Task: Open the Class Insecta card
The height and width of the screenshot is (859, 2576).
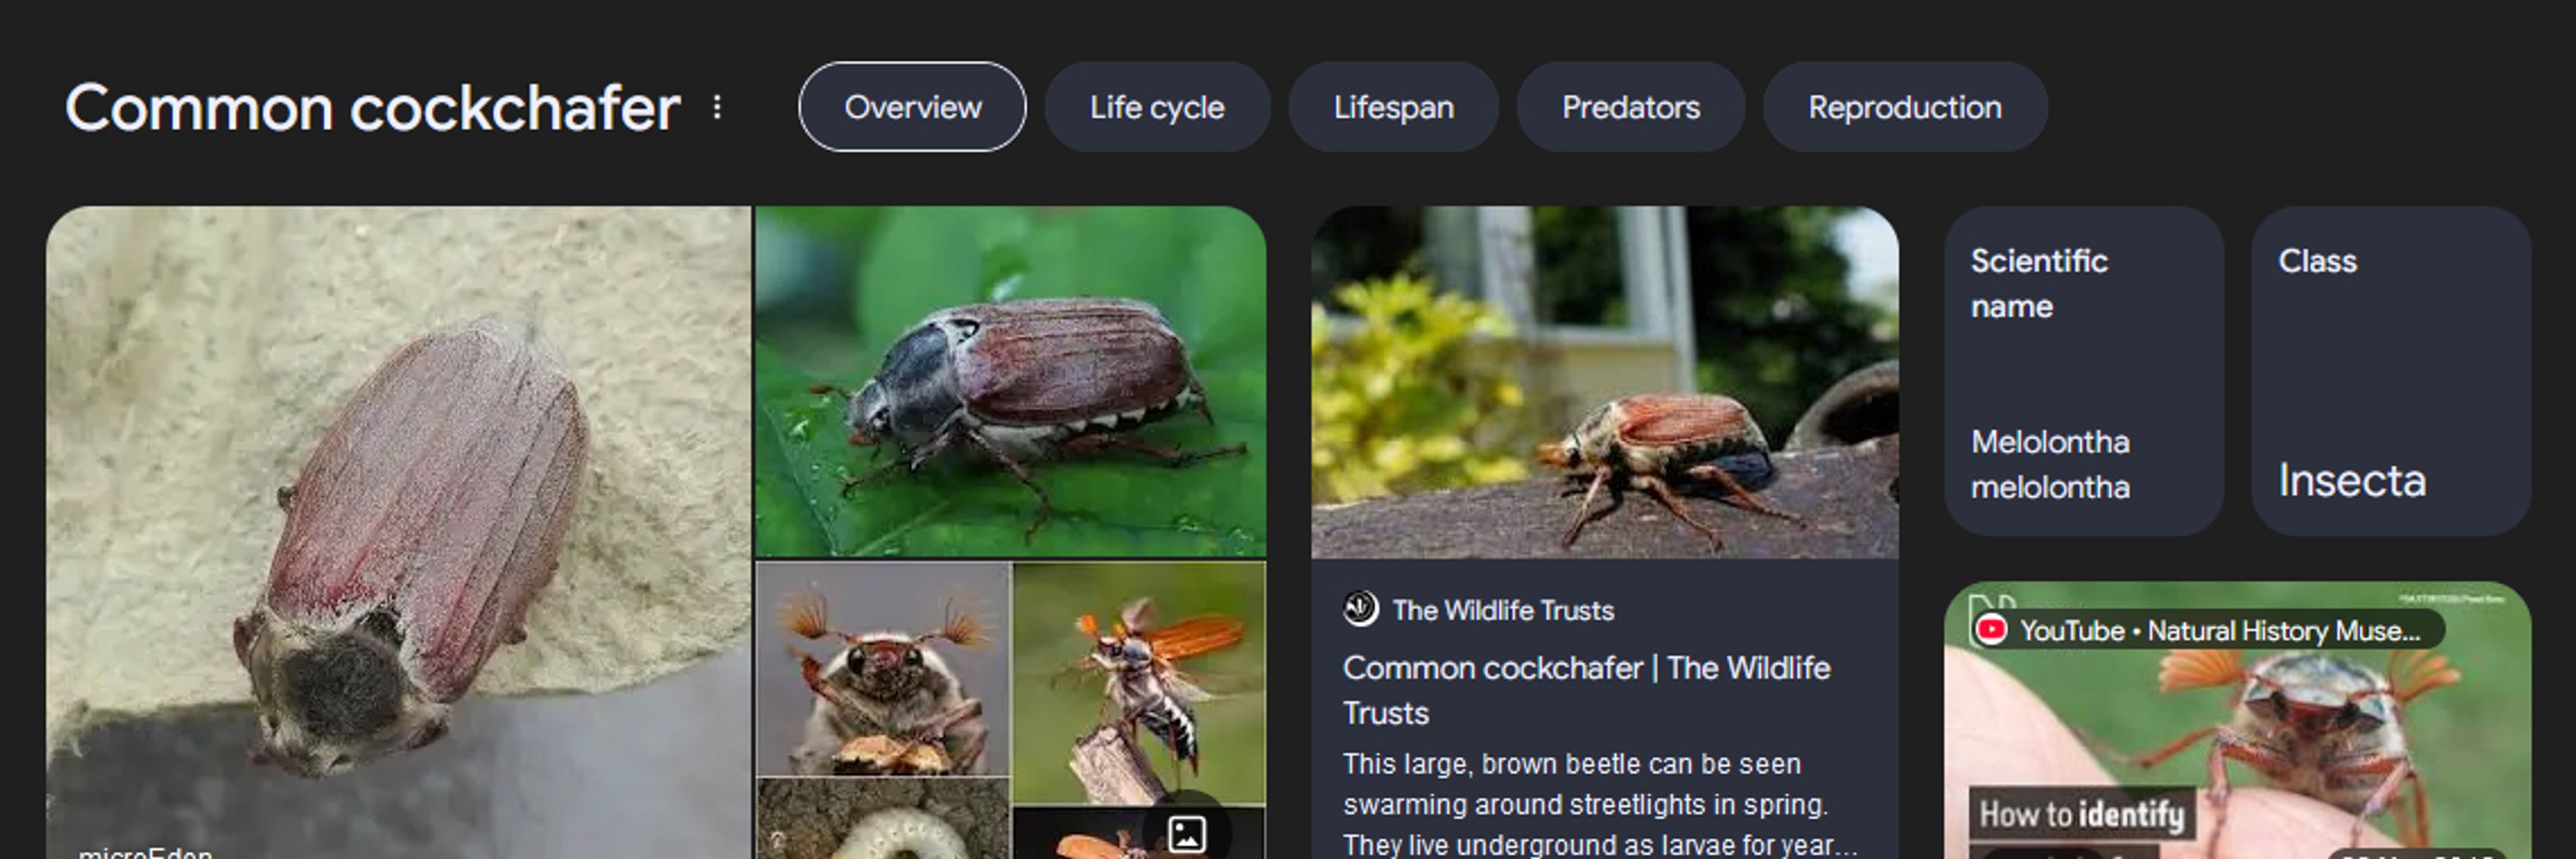Action: [x=2390, y=371]
